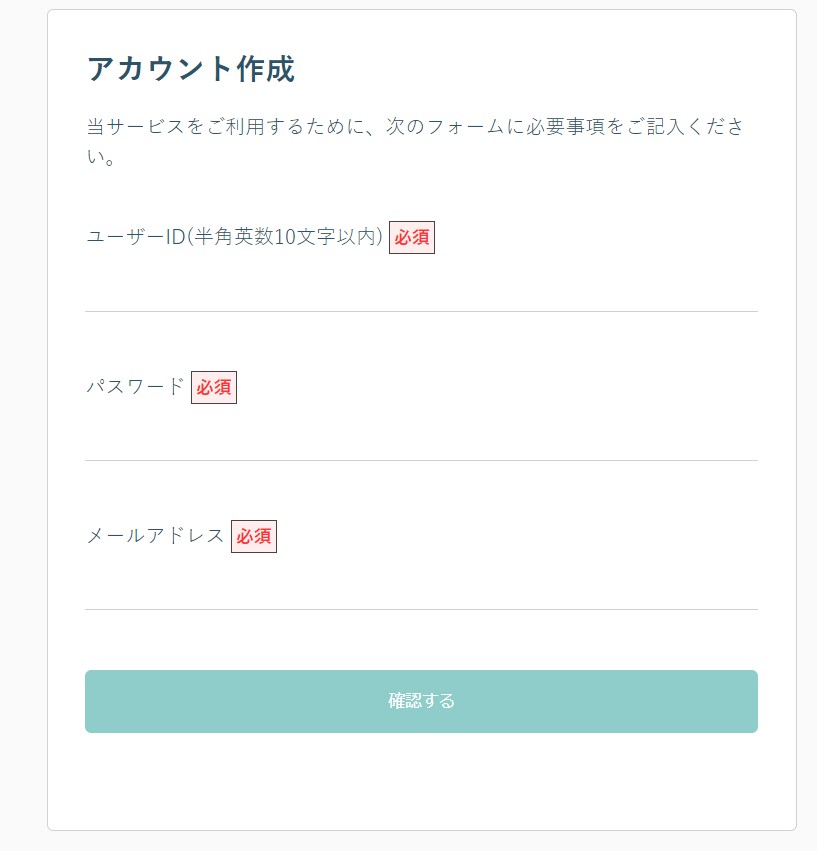Click 必須 badge beside パスワード label
The image size is (817, 851).
click(214, 387)
